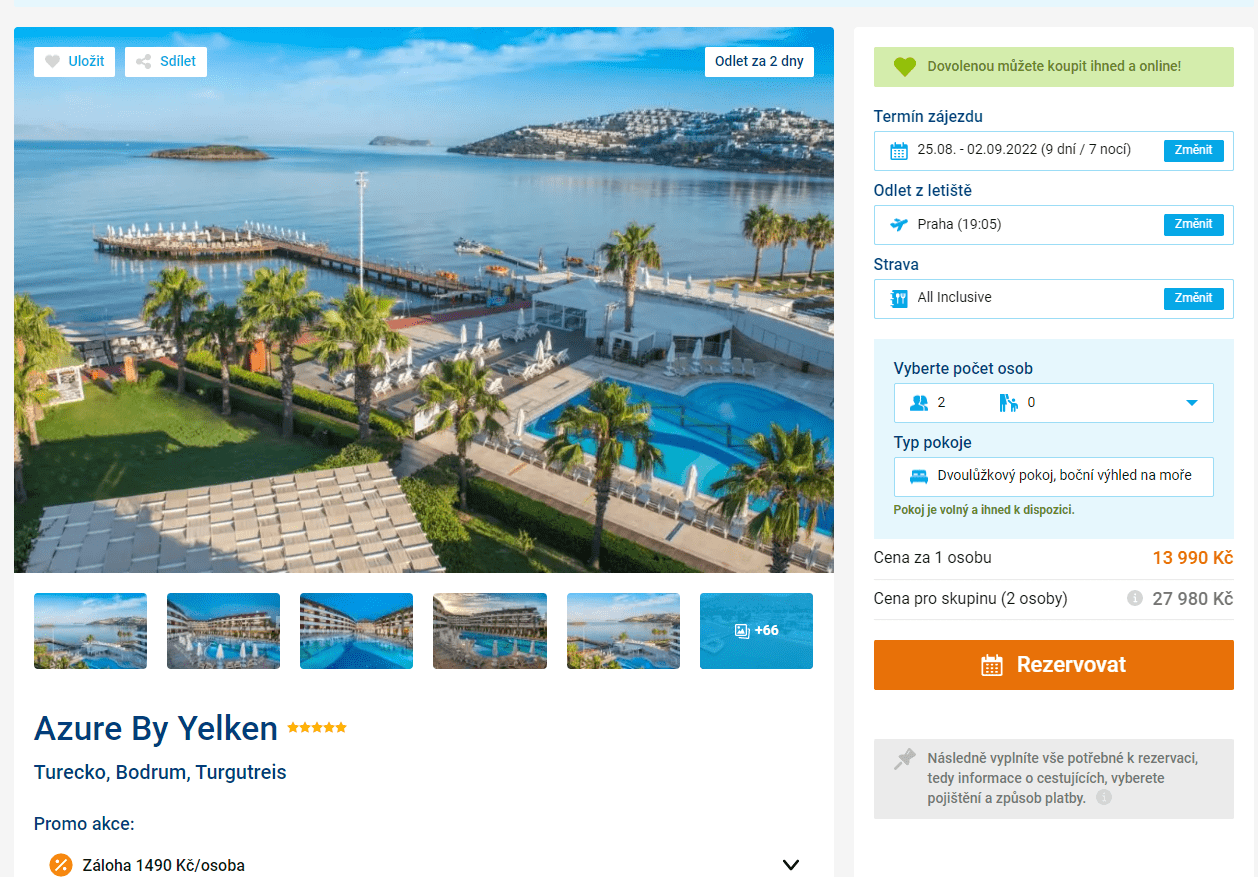This screenshot has width=1258, height=877.
Task: Select the third pool thumbnail photo
Action: click(356, 631)
